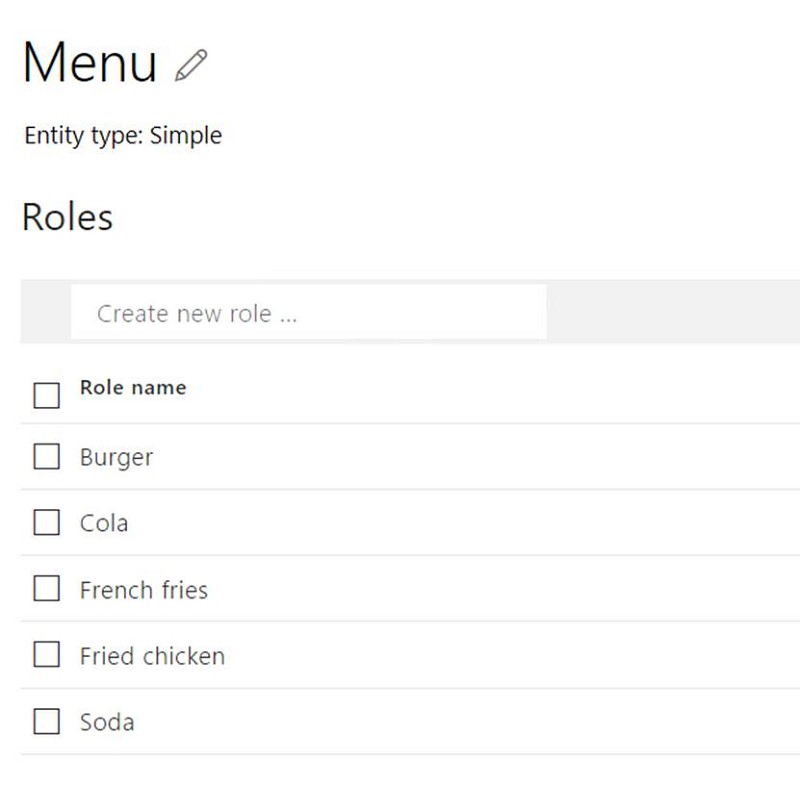Click the Entity type label
Viewport: 800px width, 786px height.
(84, 136)
